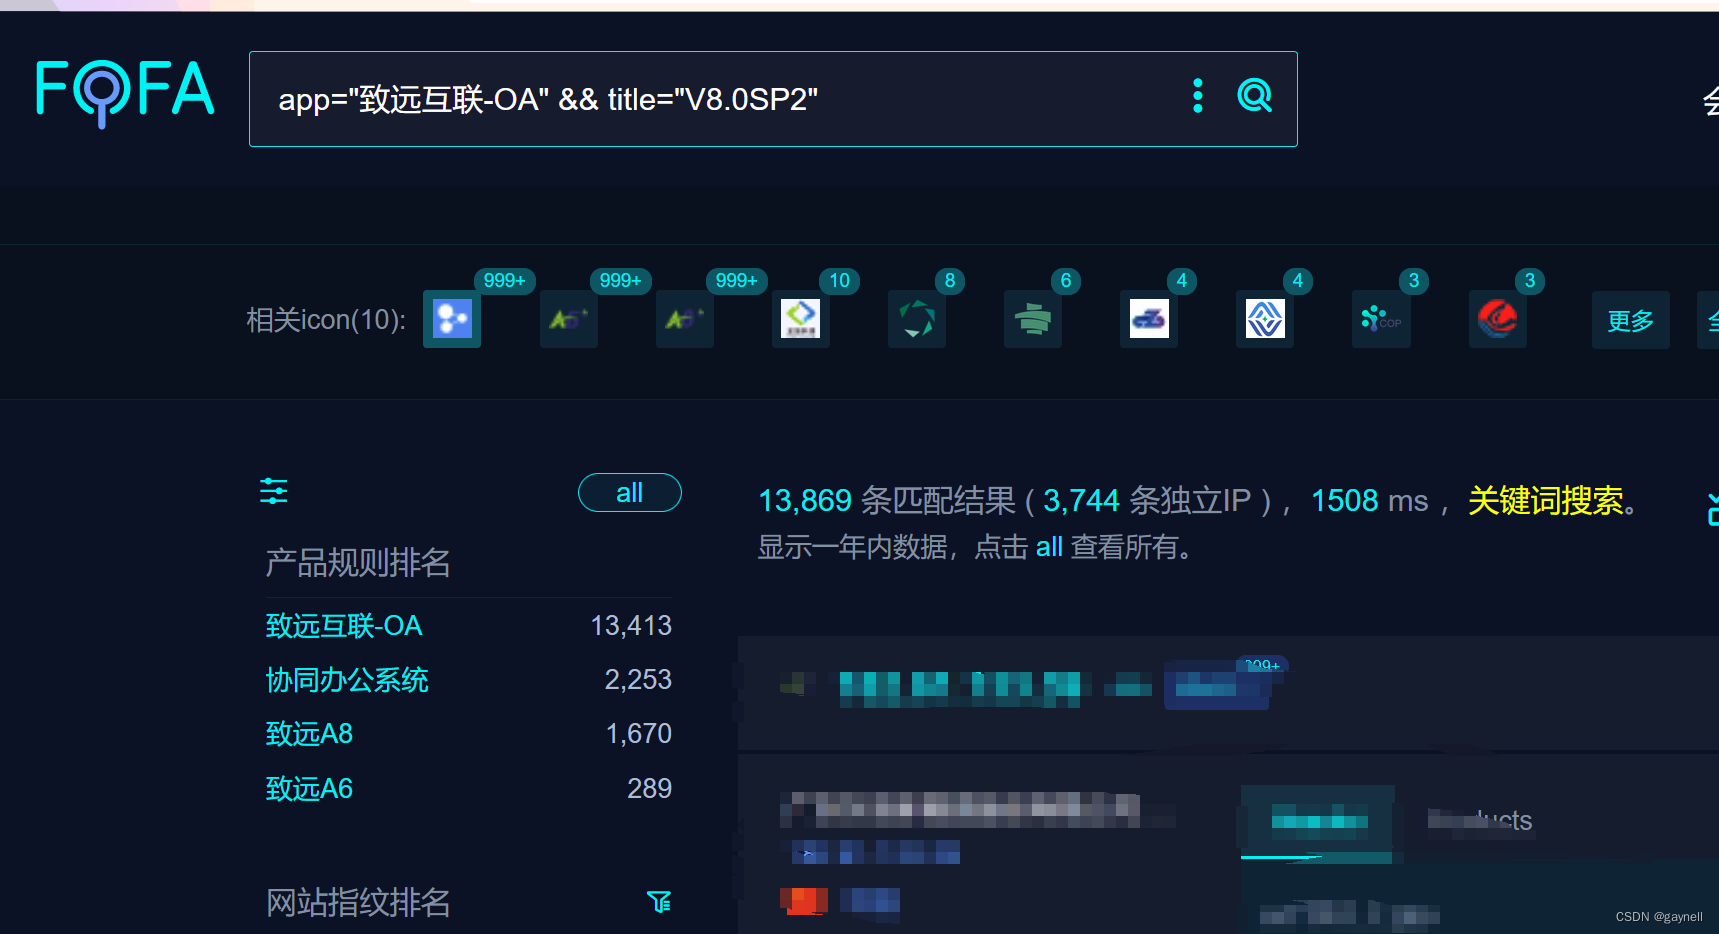
Task: Click the 产品规则排名 heading
Action: (358, 563)
